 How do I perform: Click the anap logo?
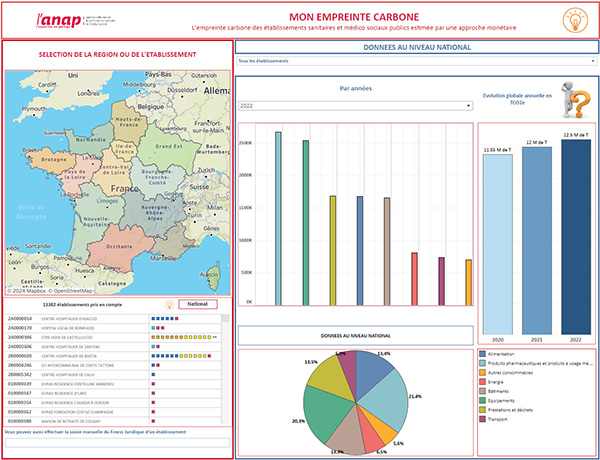[x=75, y=20]
